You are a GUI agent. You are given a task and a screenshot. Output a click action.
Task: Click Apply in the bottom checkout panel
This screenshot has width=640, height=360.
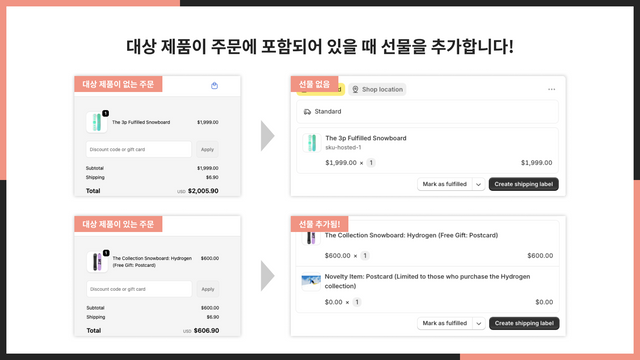[208, 289]
